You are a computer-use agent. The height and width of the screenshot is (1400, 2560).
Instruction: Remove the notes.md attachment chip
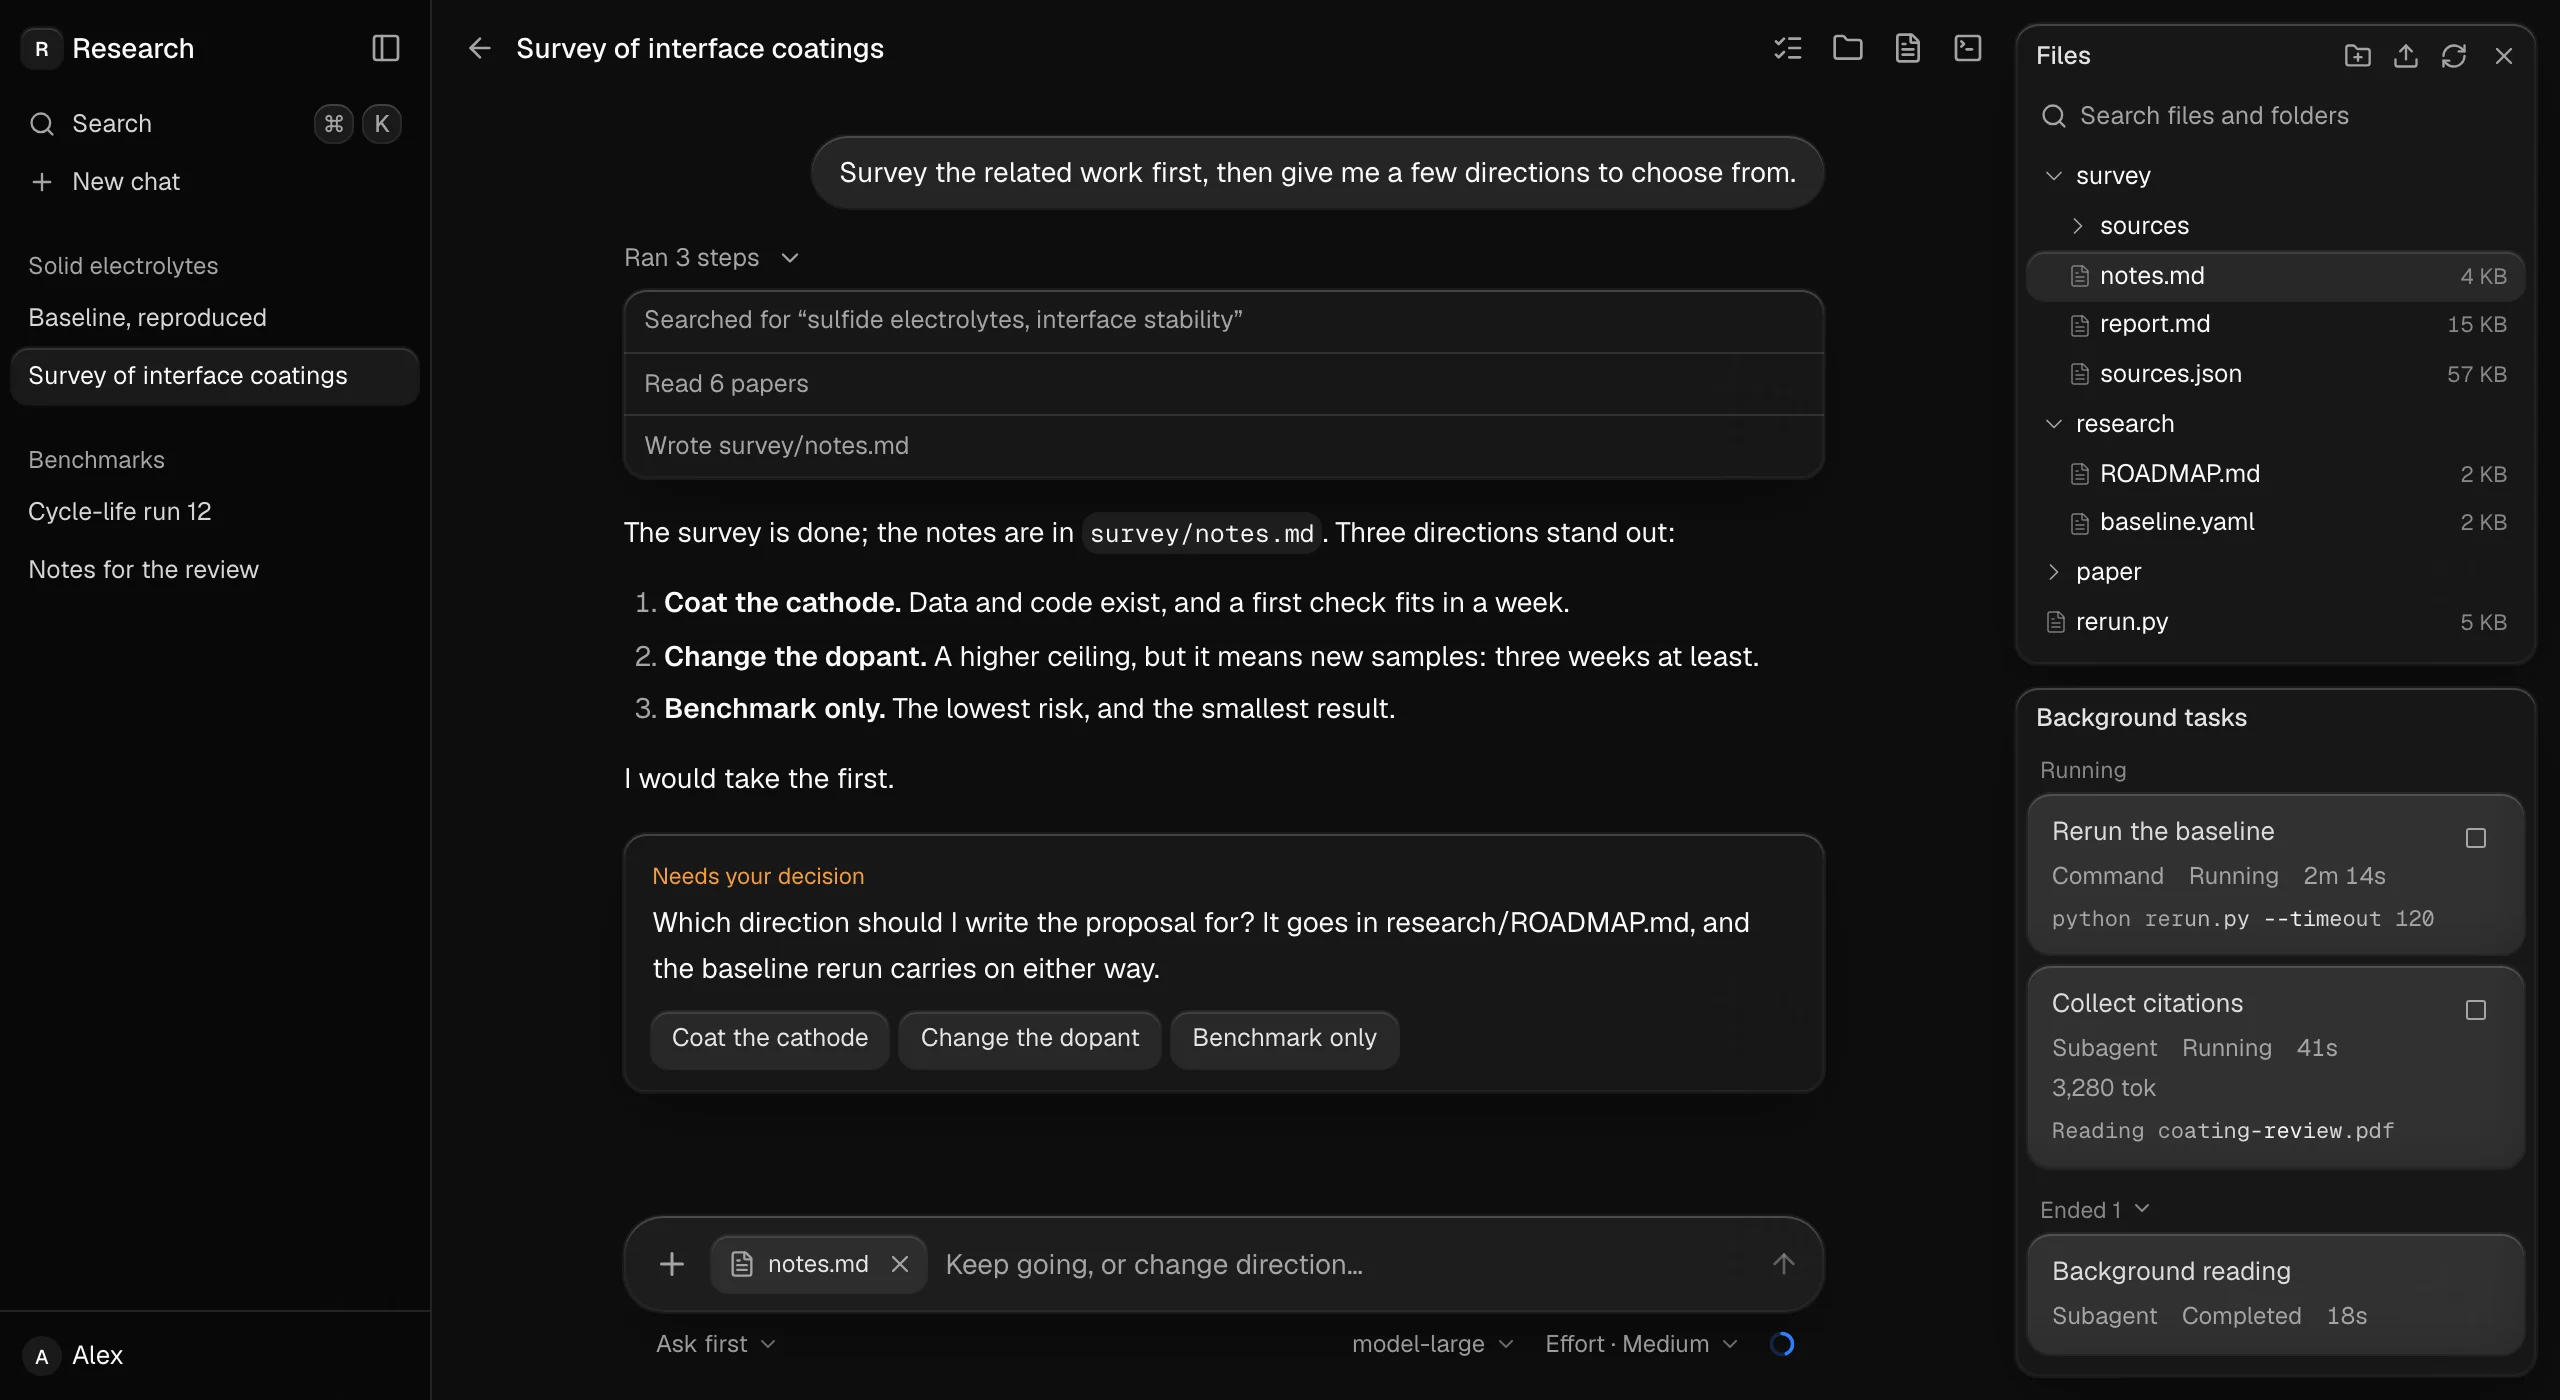[900, 1264]
